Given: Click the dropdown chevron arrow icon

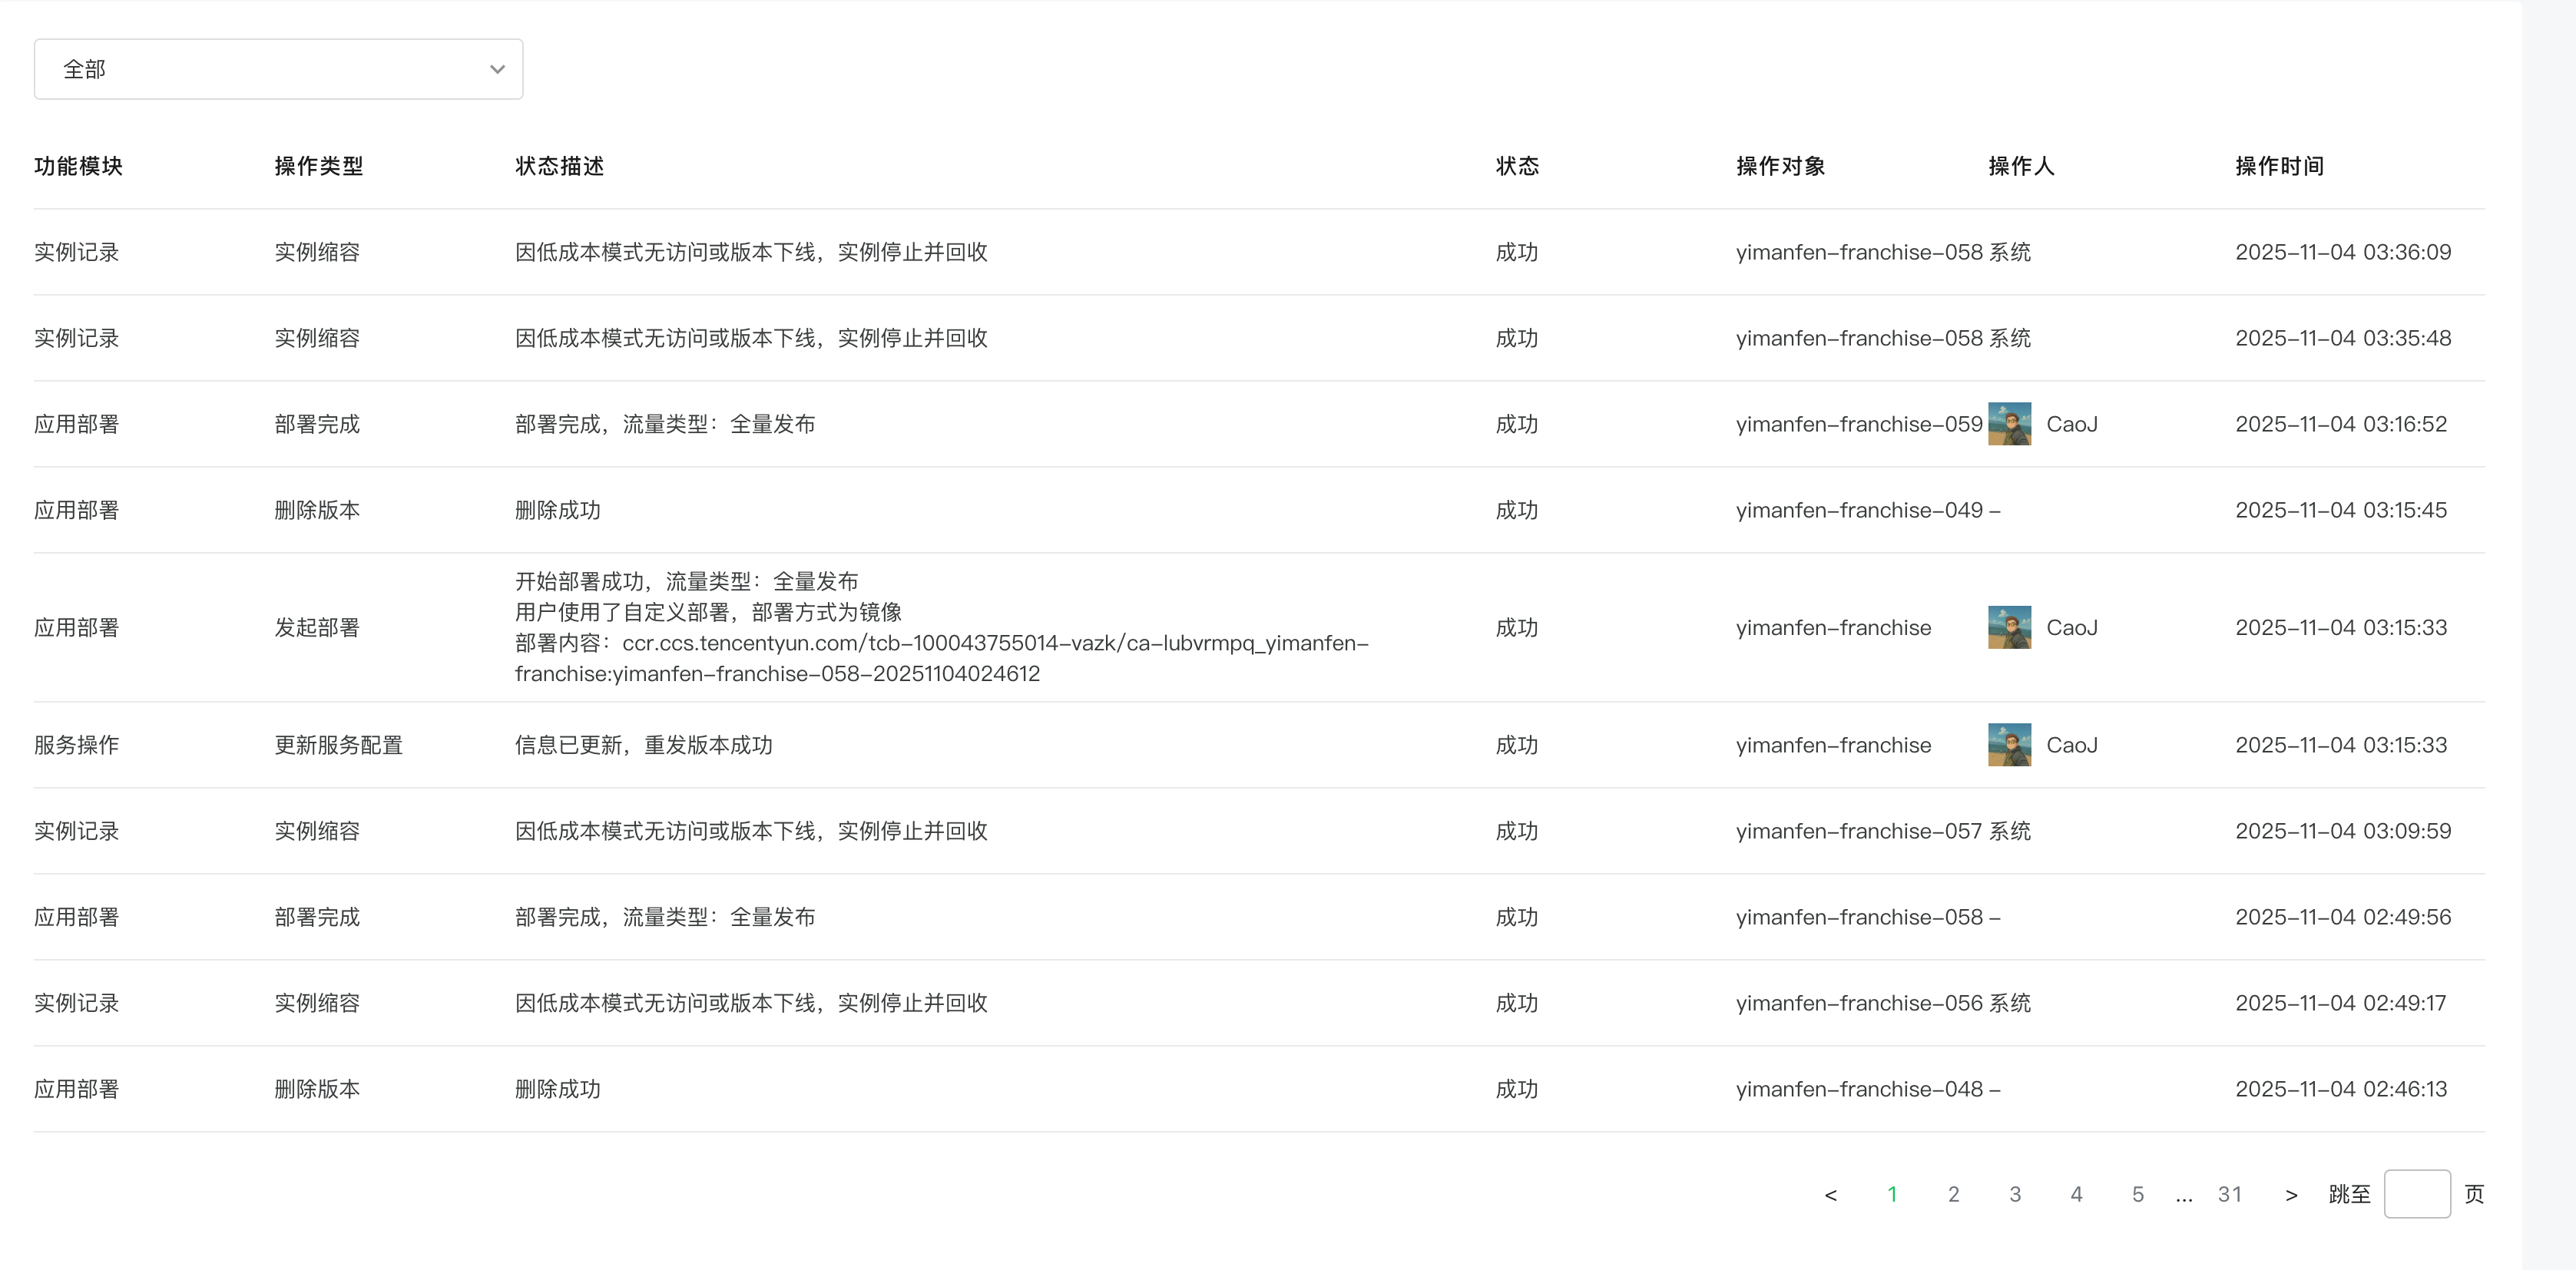Looking at the screenshot, I should pos(497,69).
